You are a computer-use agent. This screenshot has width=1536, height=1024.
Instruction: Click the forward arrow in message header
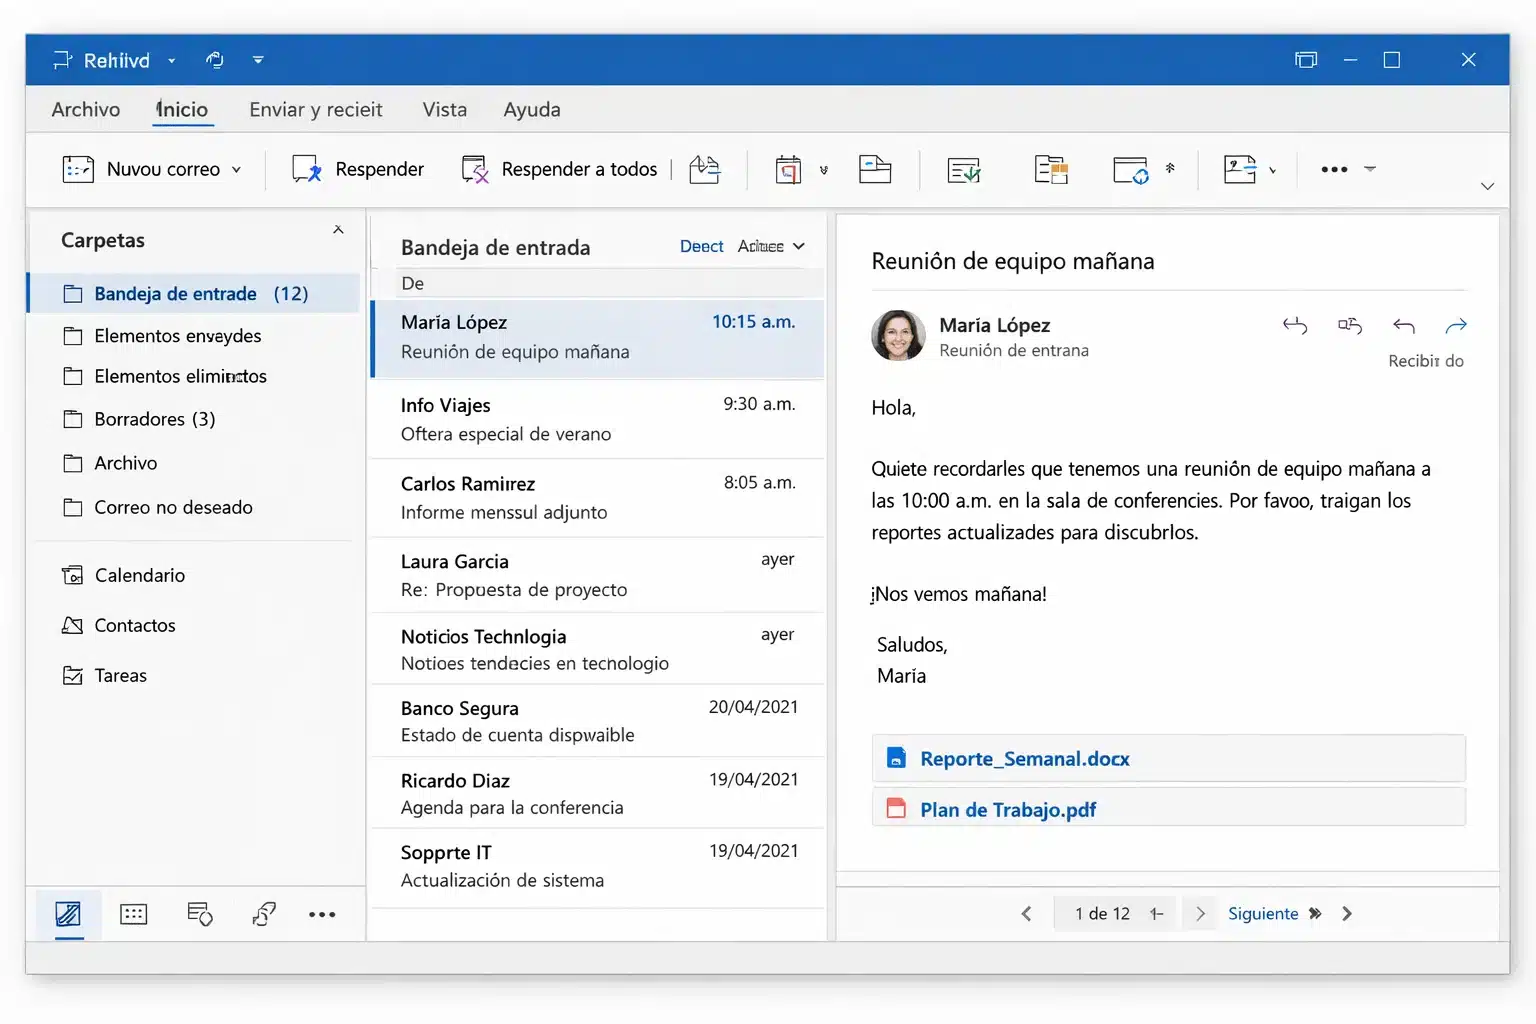point(1456,325)
